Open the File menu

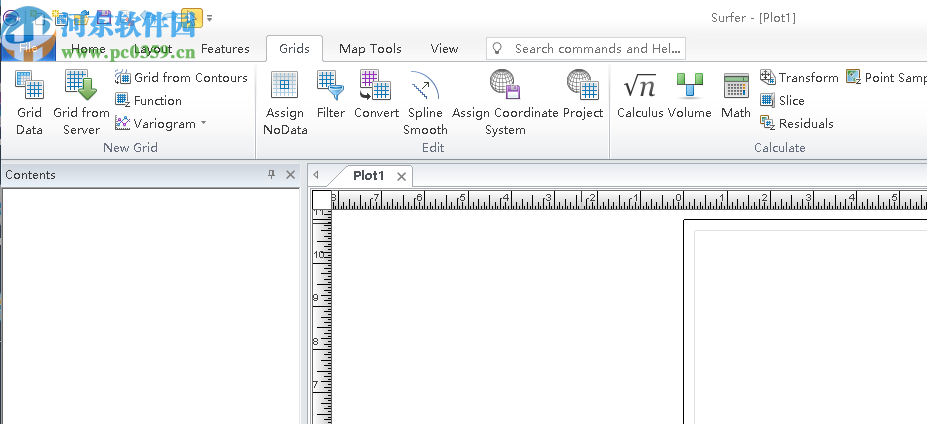click(x=28, y=48)
